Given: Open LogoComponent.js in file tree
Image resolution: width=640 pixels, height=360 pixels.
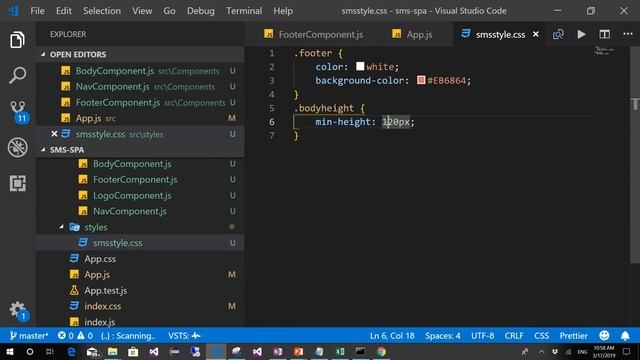Looking at the screenshot, I should 140,196.
